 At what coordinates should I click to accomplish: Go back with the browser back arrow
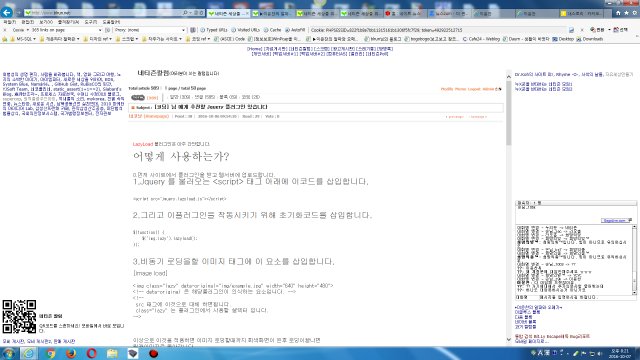click(x=7, y=12)
